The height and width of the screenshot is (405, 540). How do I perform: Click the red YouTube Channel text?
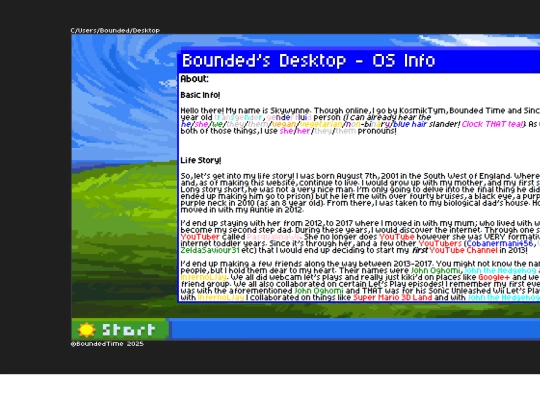[463, 250]
